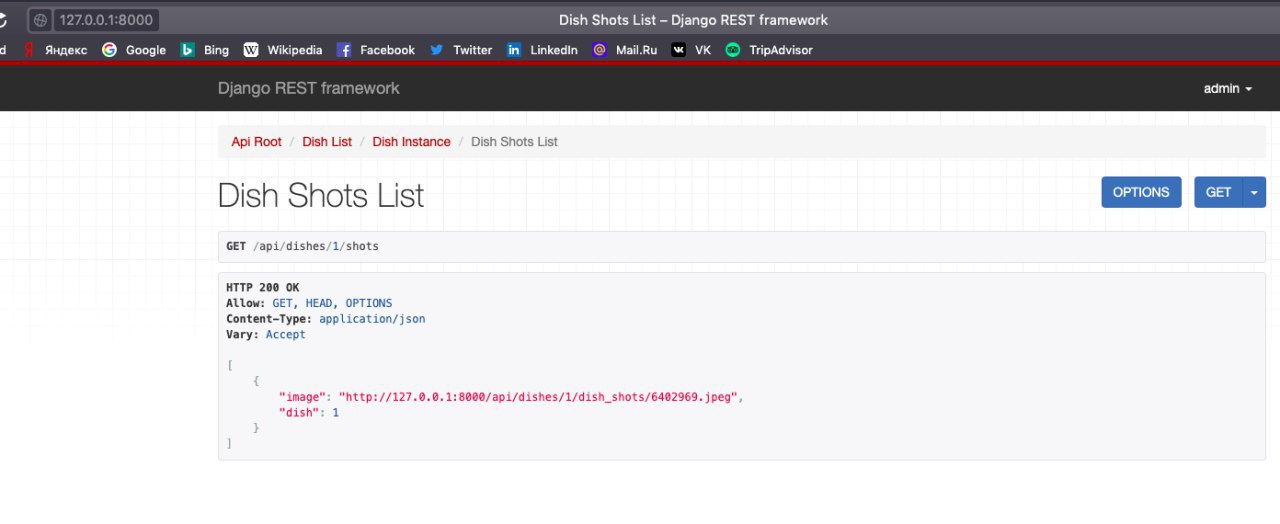Click the "dish": 1 JSON field
This screenshot has width=1280, height=524.
tap(309, 412)
